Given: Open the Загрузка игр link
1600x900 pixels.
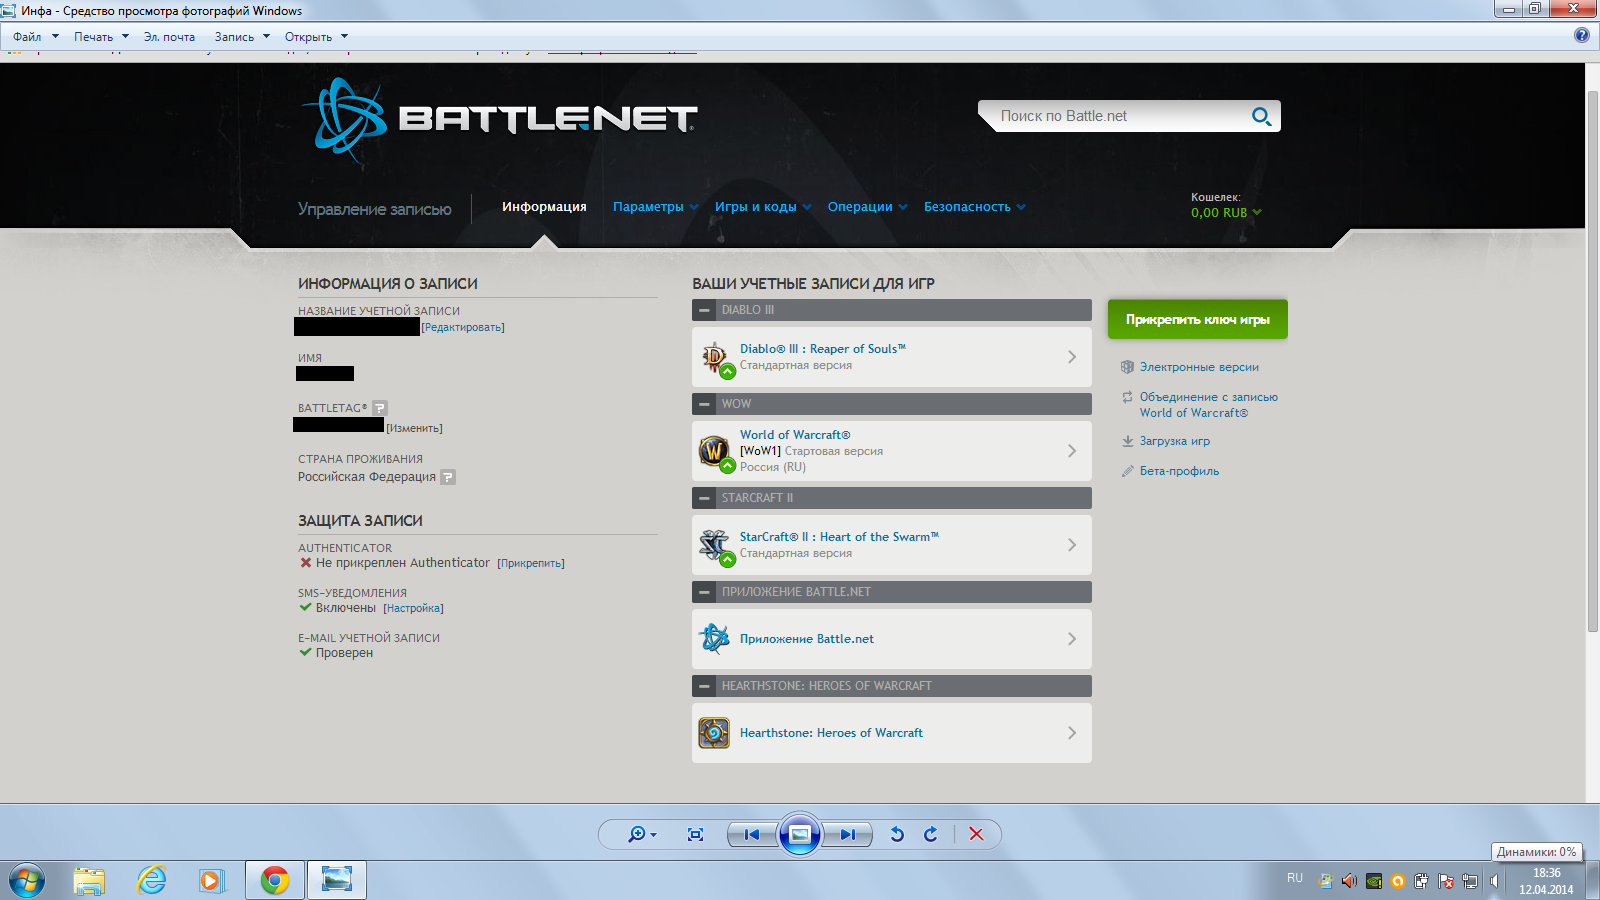Looking at the screenshot, I should coord(1175,441).
